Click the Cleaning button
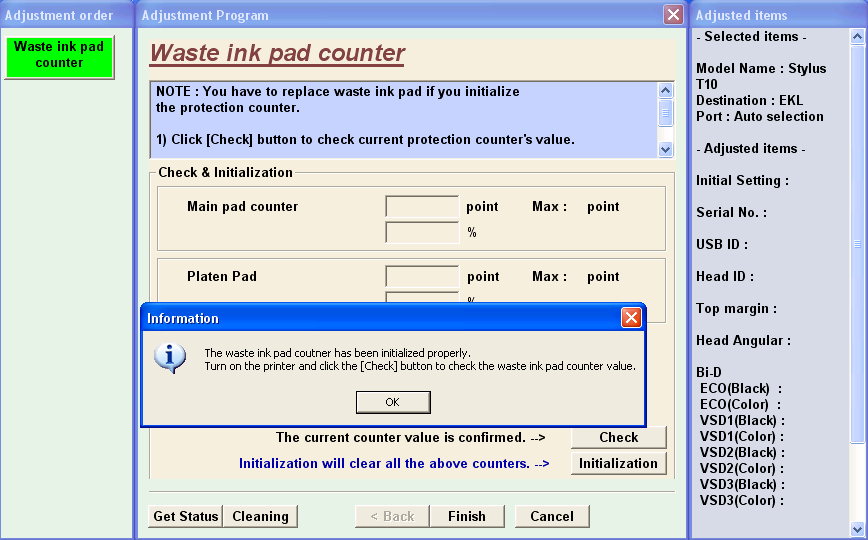Viewport: 868px width, 540px height. pos(260,516)
